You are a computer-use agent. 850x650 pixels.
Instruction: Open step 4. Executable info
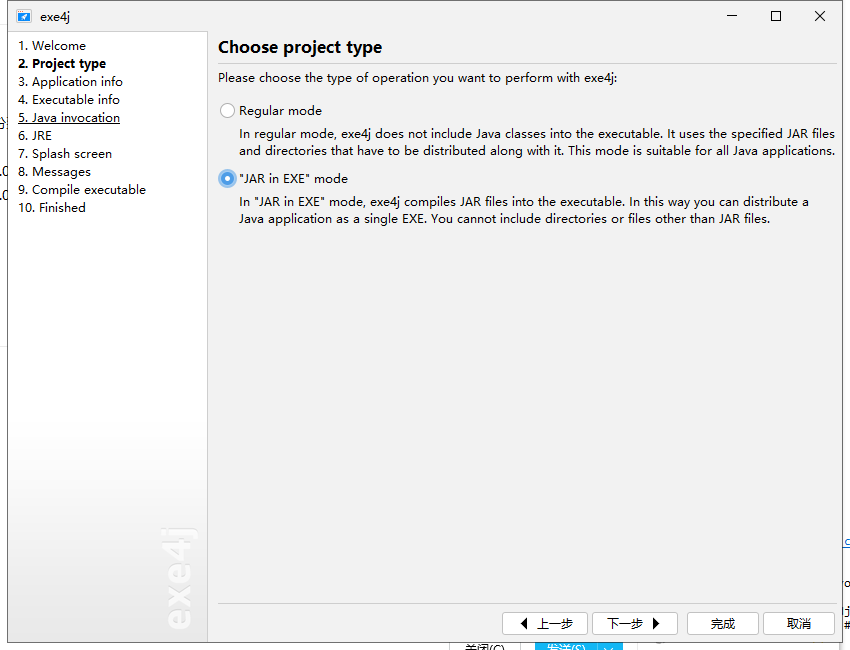click(69, 100)
